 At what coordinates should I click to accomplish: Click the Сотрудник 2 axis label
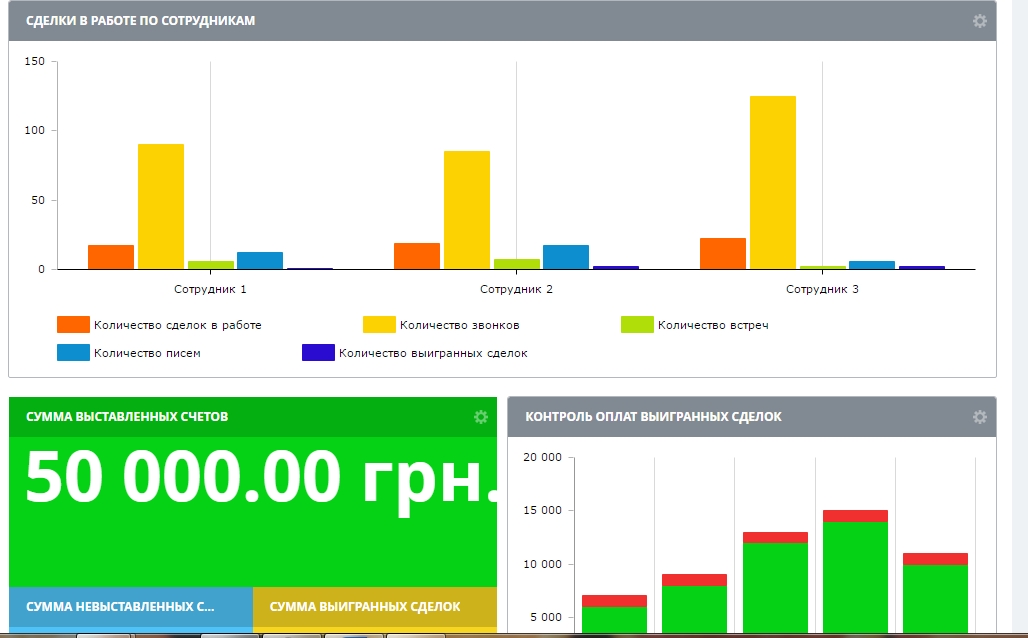point(516,289)
